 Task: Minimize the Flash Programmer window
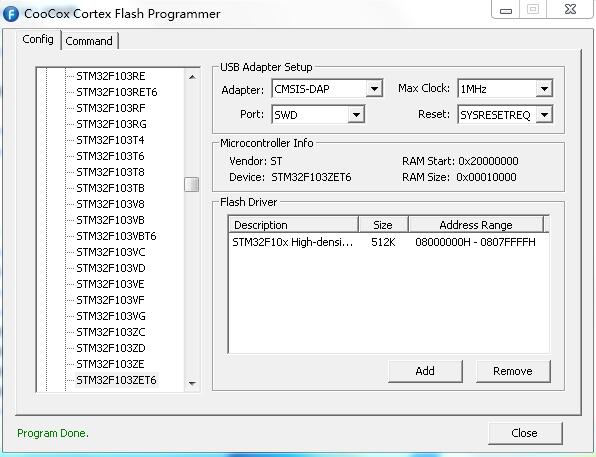click(506, 10)
